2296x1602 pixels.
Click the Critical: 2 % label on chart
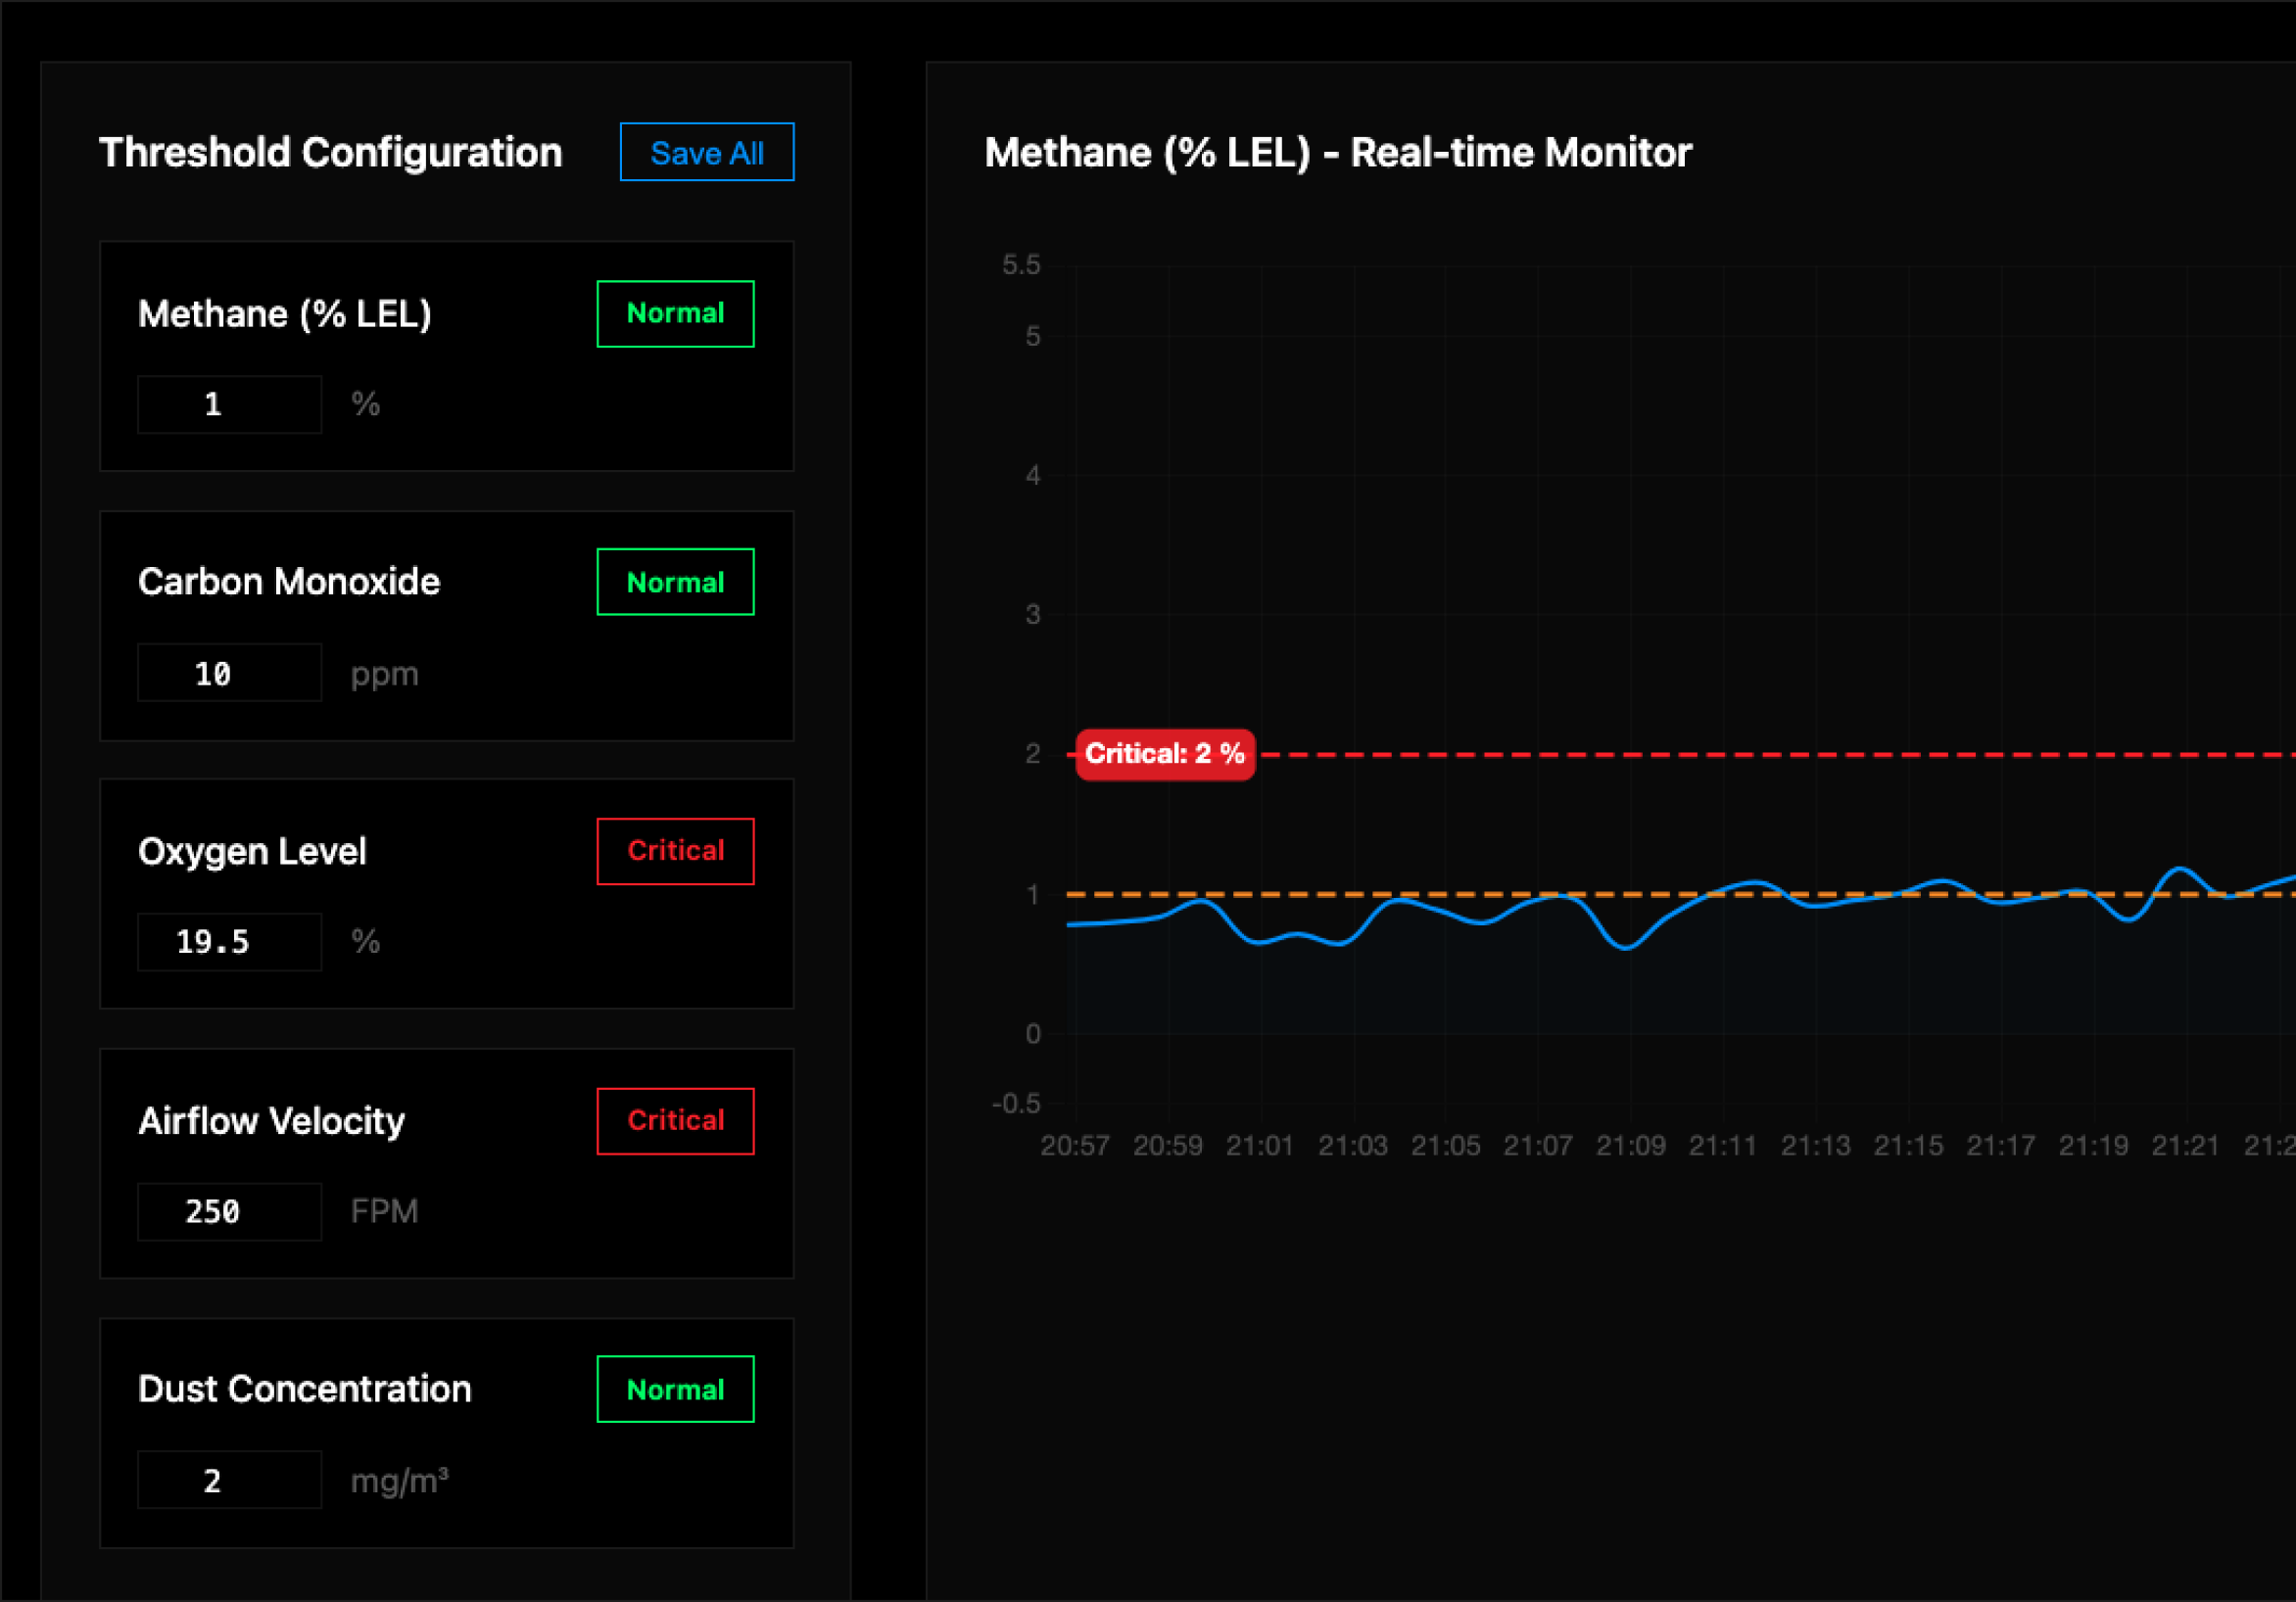pos(1164,754)
